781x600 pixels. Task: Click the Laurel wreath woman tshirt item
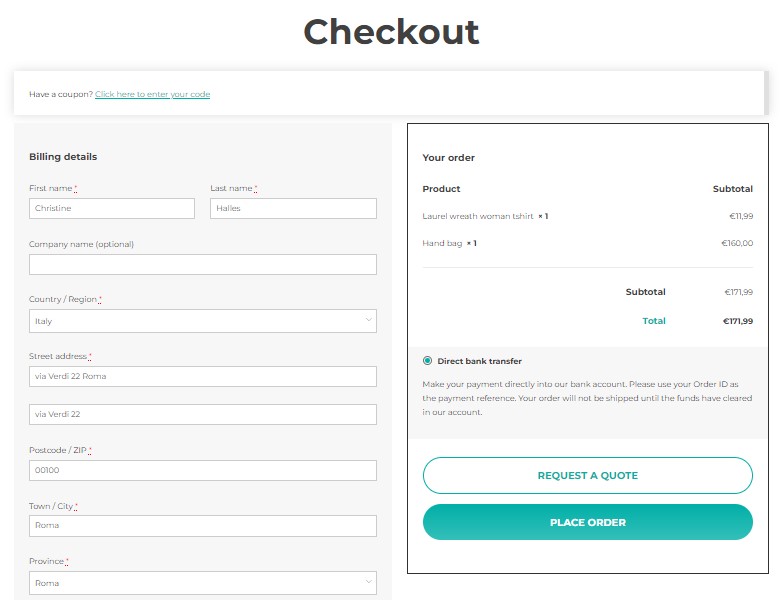click(x=479, y=216)
